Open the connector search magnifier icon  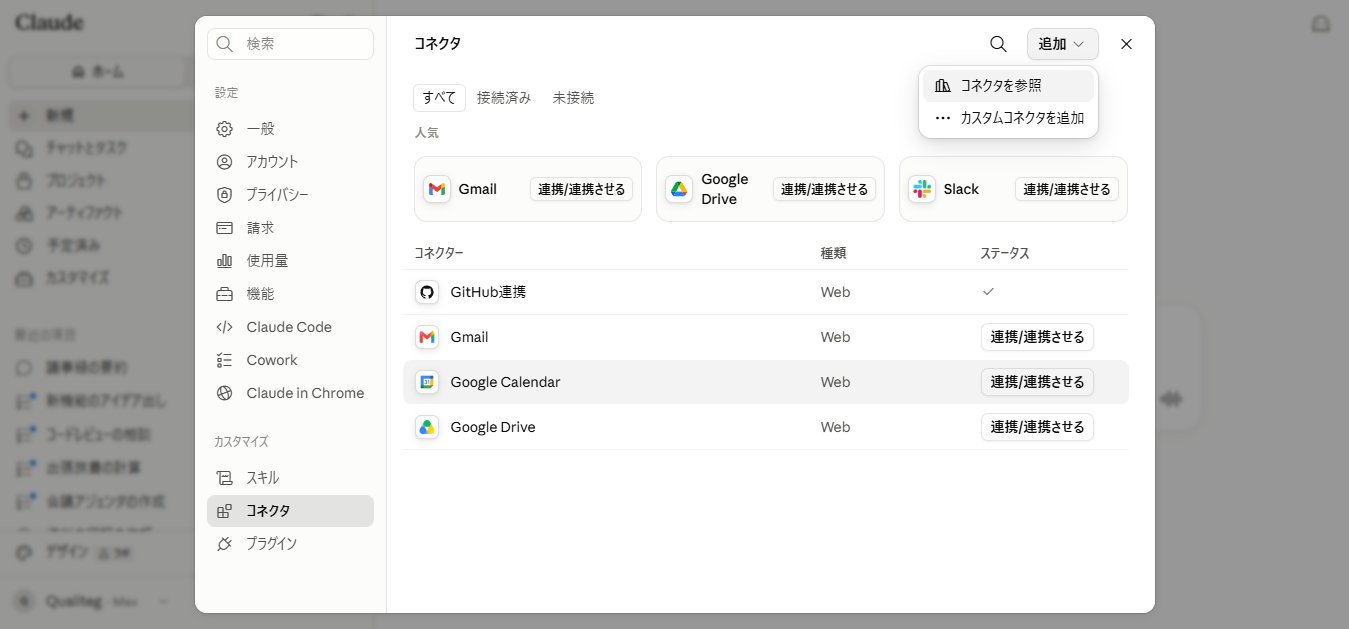(x=998, y=44)
